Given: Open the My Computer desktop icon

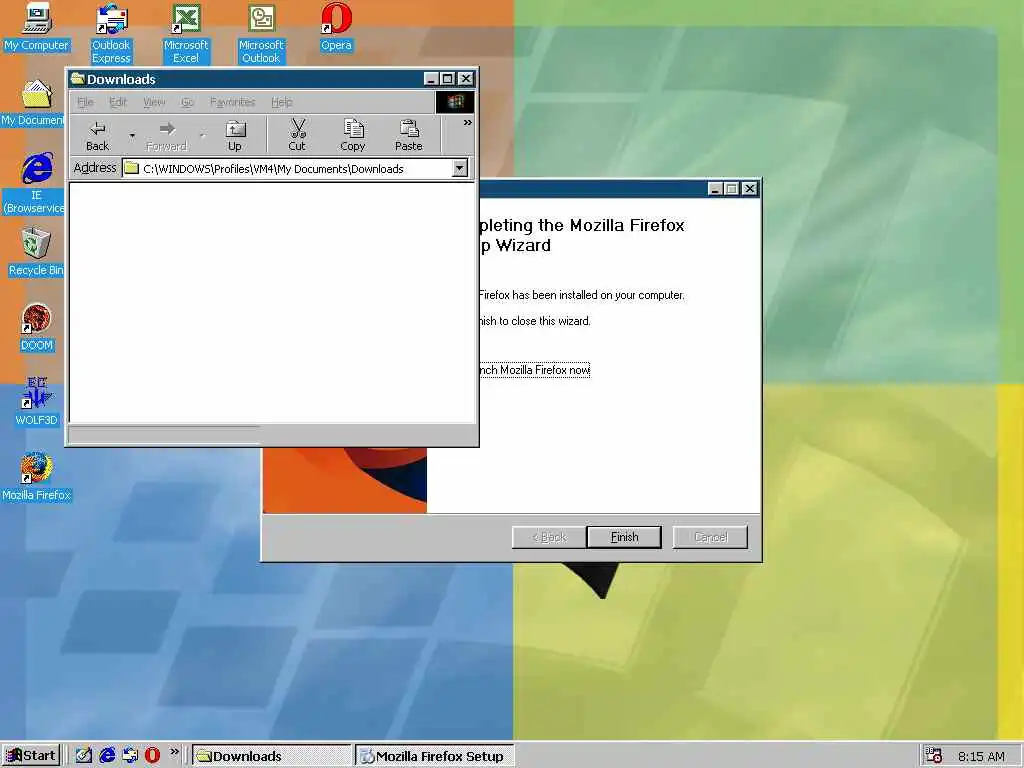Looking at the screenshot, I should (37, 27).
